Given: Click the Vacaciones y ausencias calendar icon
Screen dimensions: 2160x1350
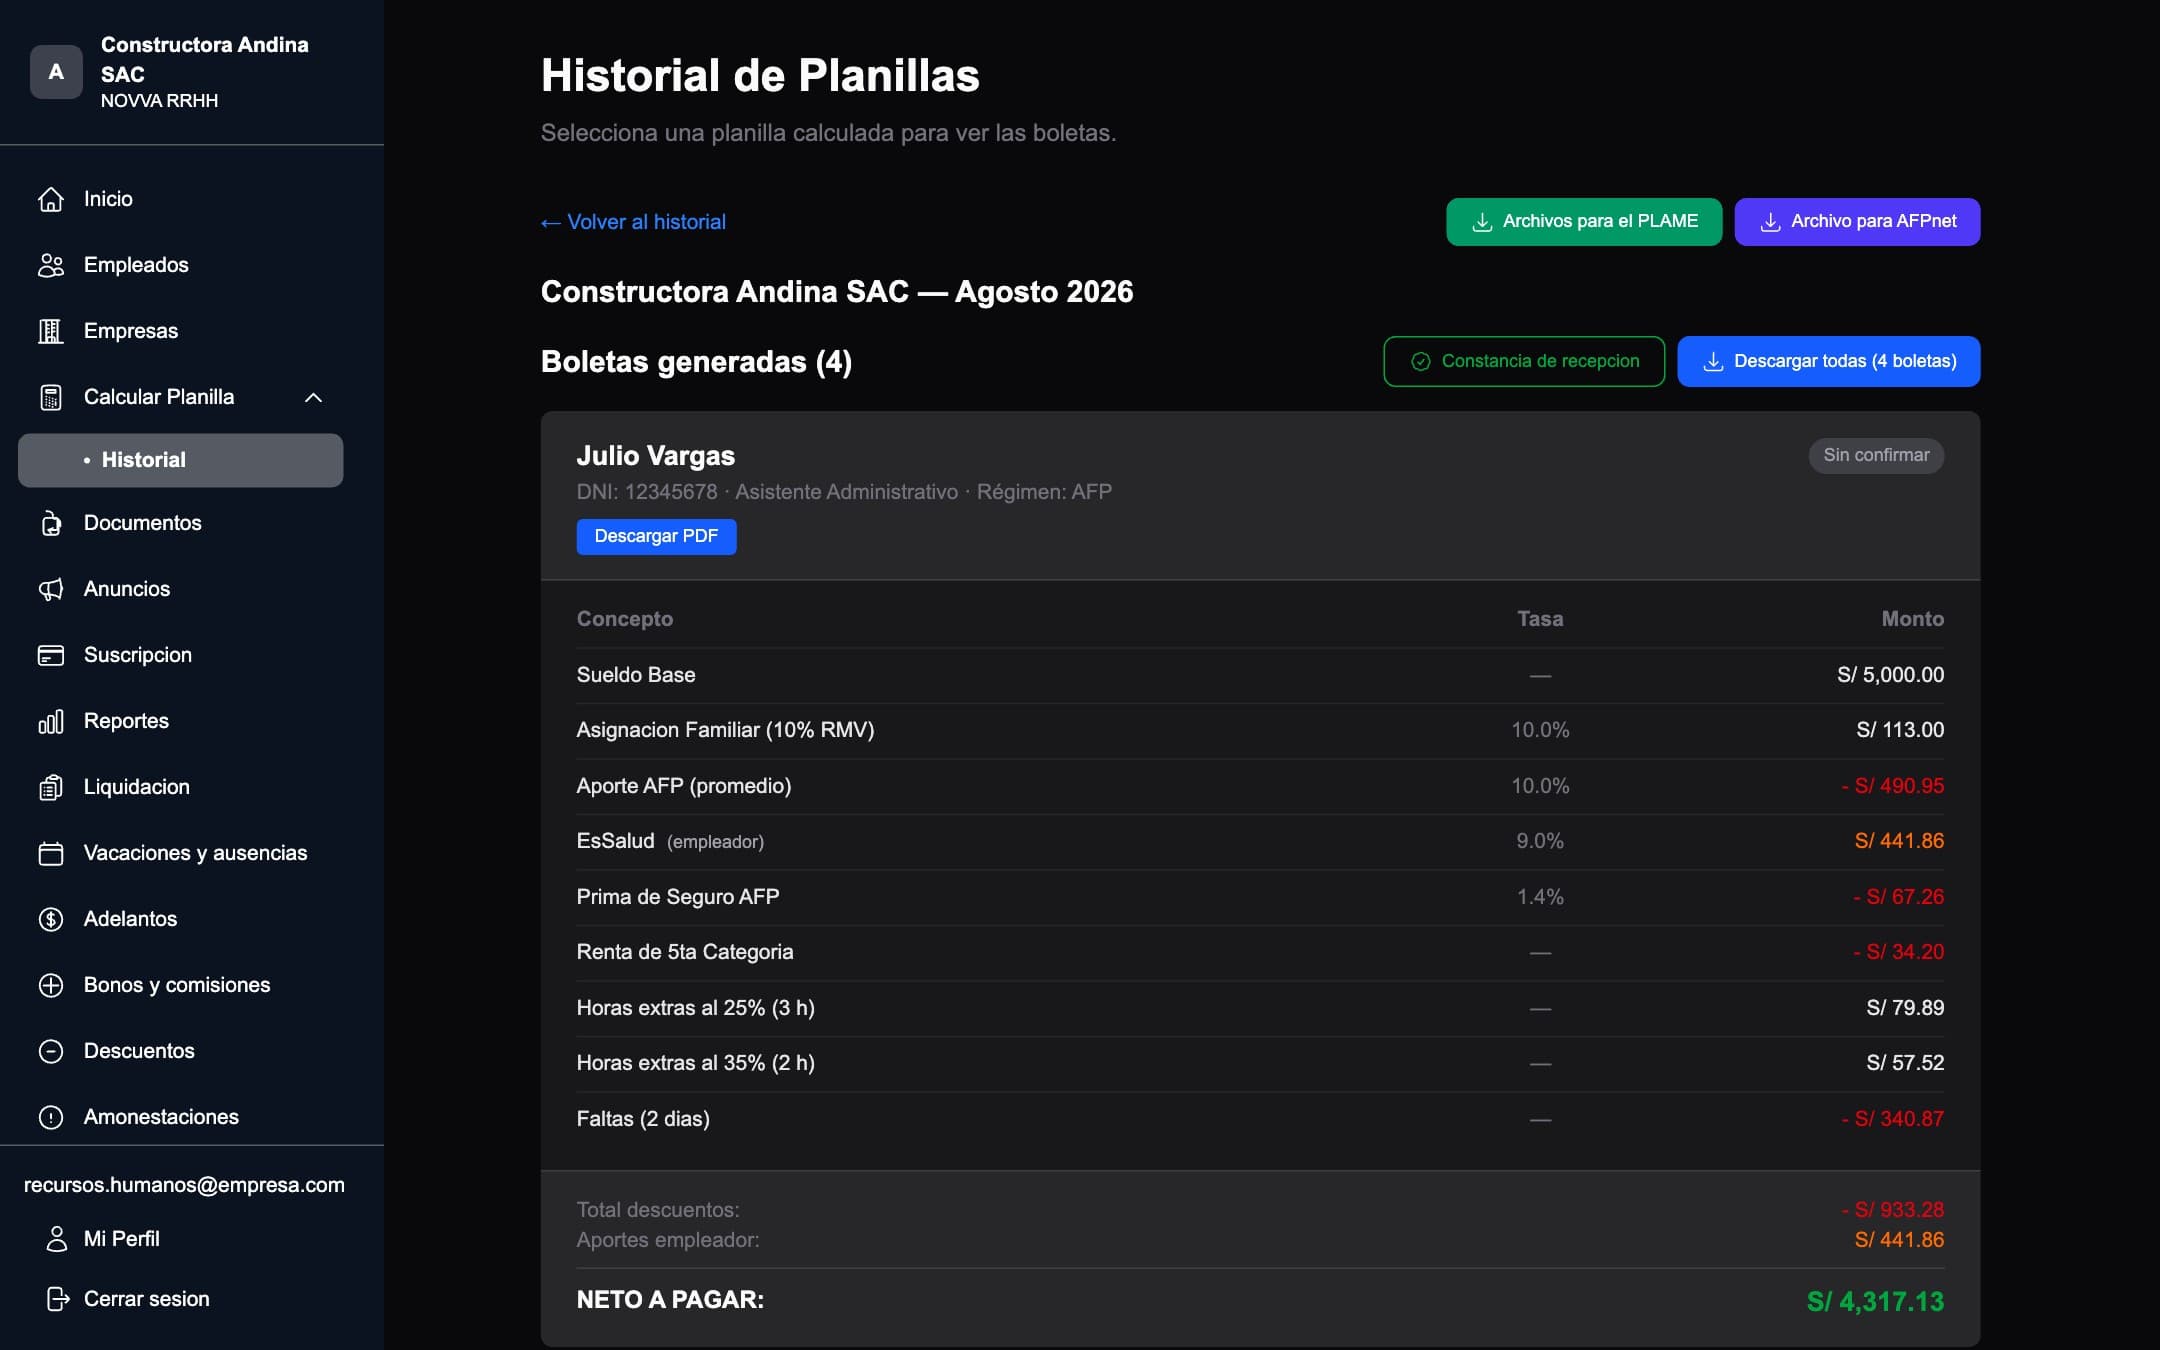Looking at the screenshot, I should click(51, 853).
